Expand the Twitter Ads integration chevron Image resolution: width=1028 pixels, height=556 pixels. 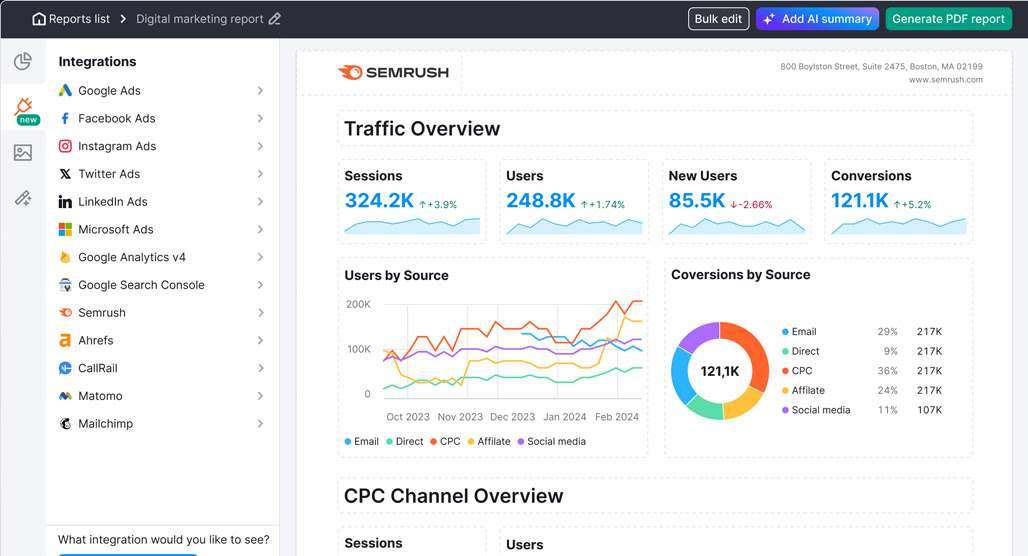(260, 174)
